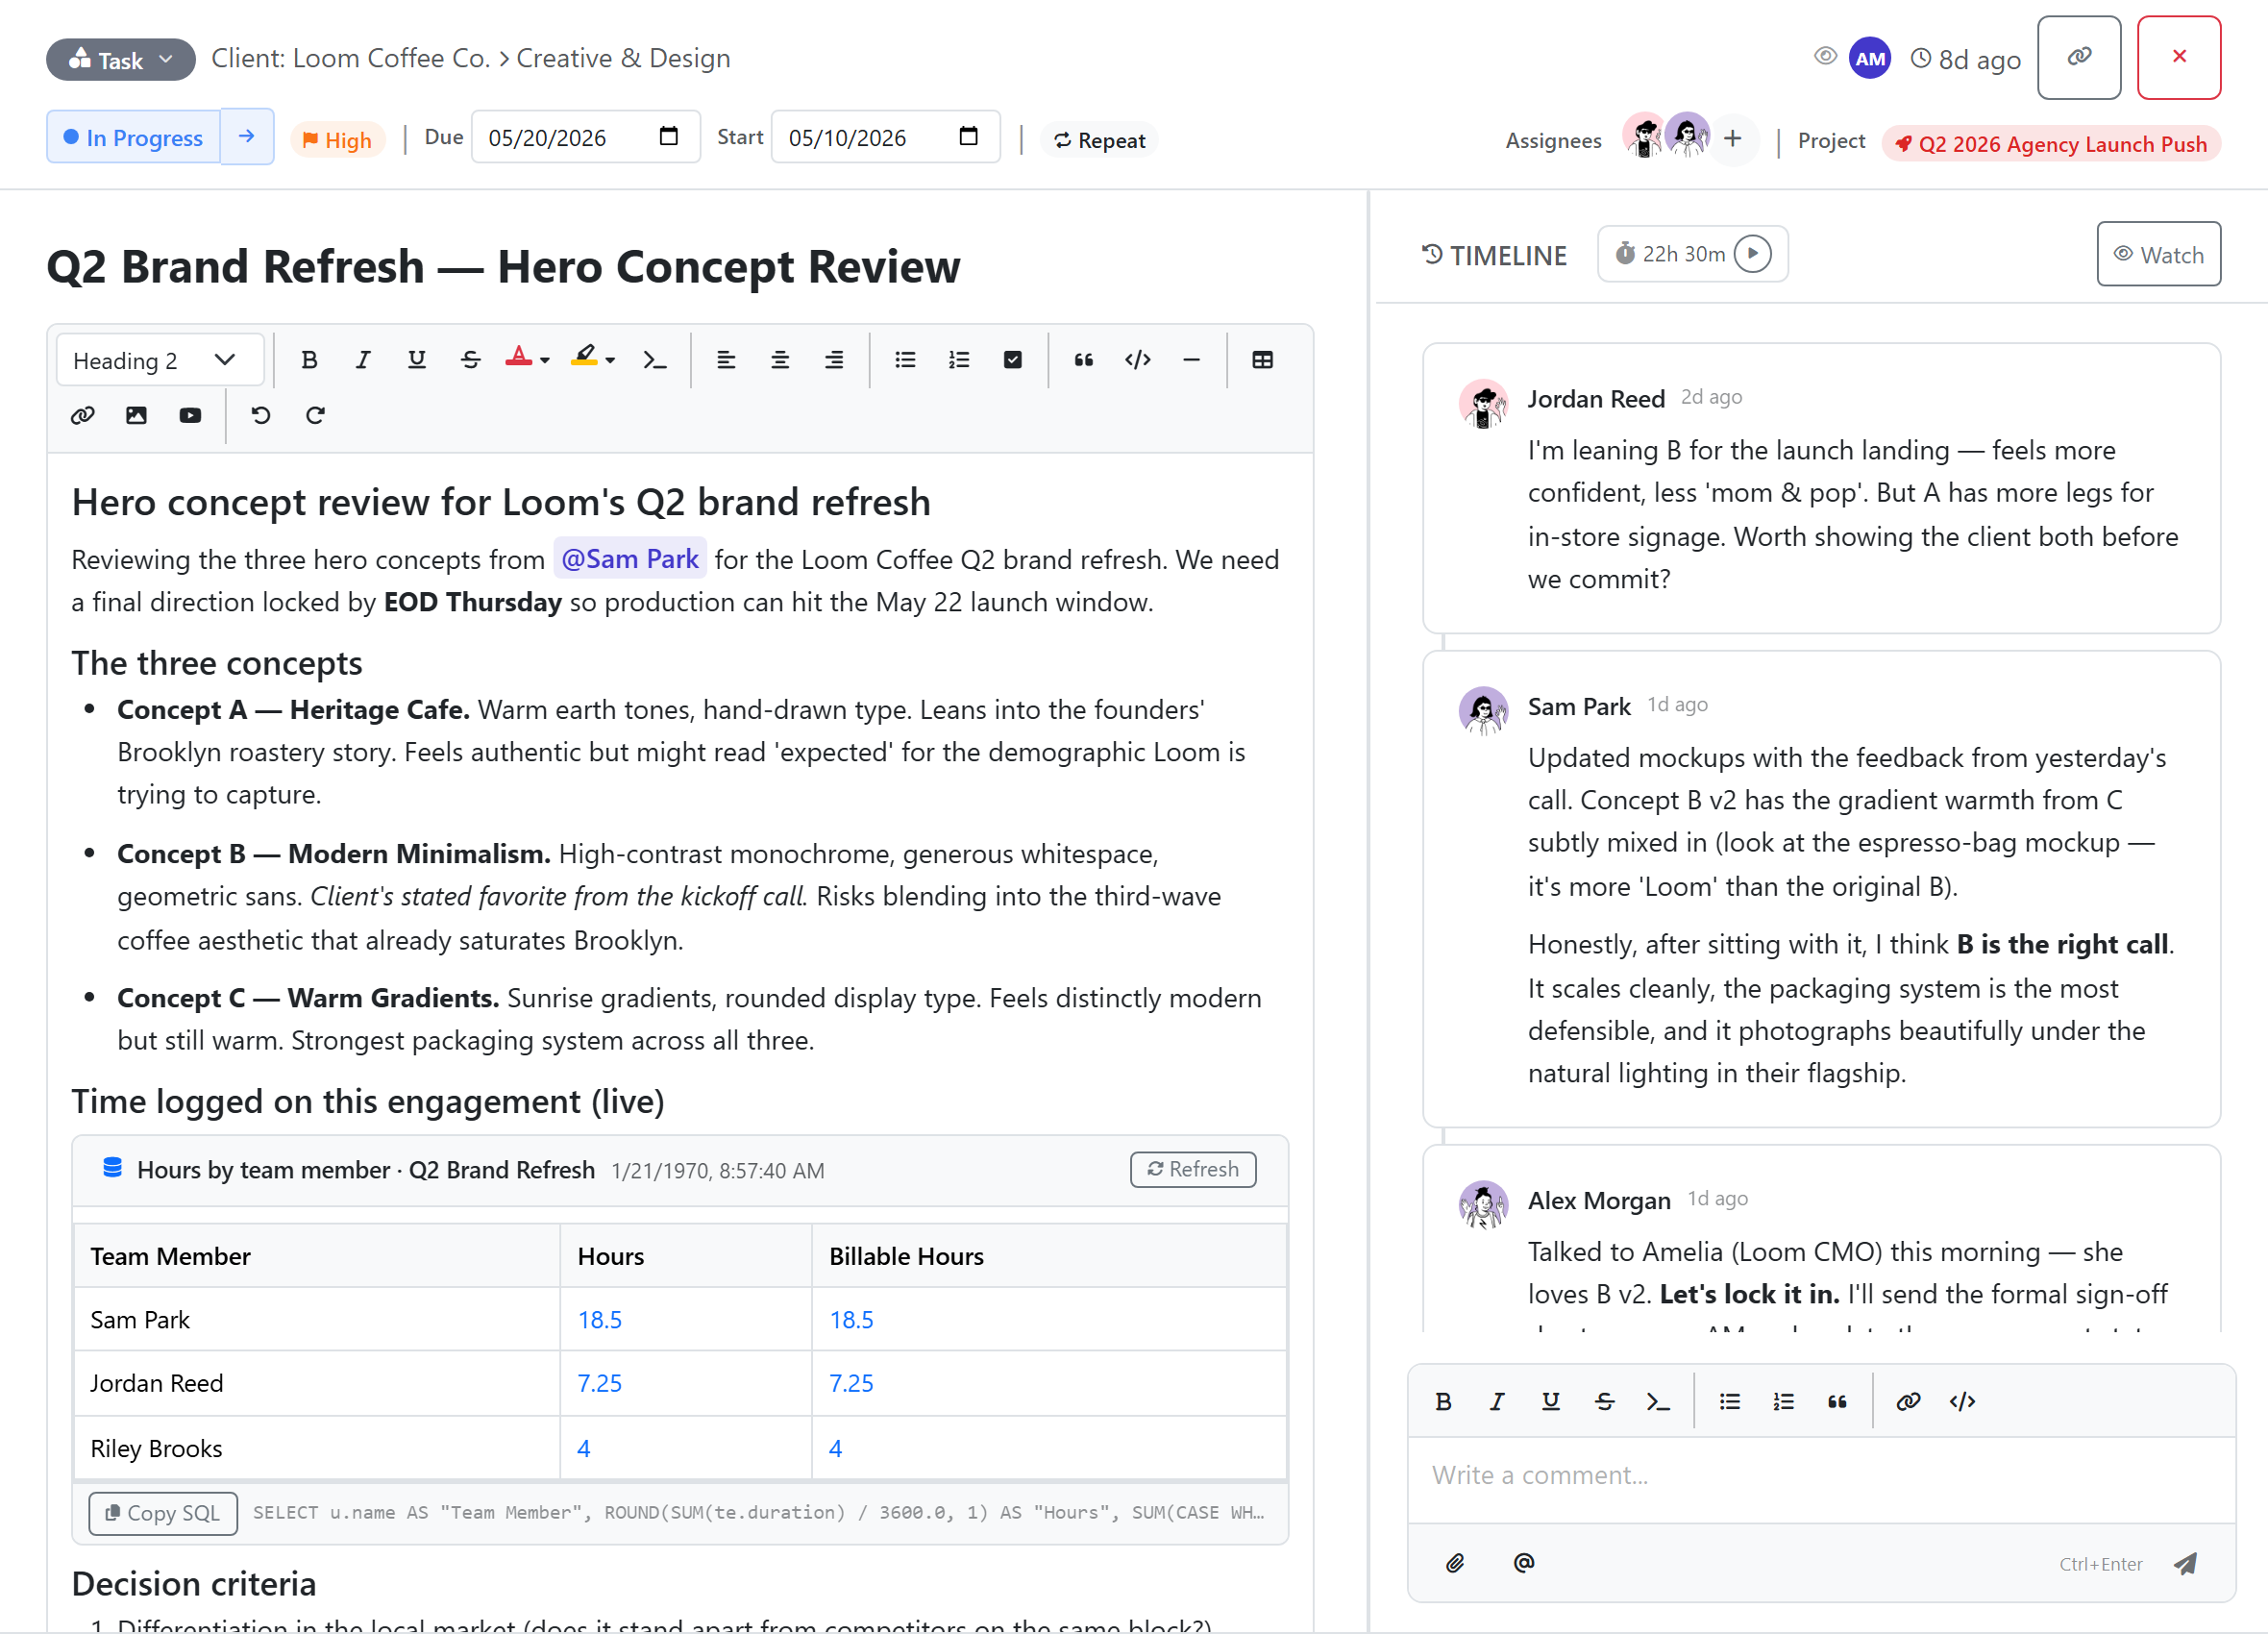Viewport: 2268px width, 1634px height.
Task: Click the Due date field 05/20/2026
Action: coord(585,137)
